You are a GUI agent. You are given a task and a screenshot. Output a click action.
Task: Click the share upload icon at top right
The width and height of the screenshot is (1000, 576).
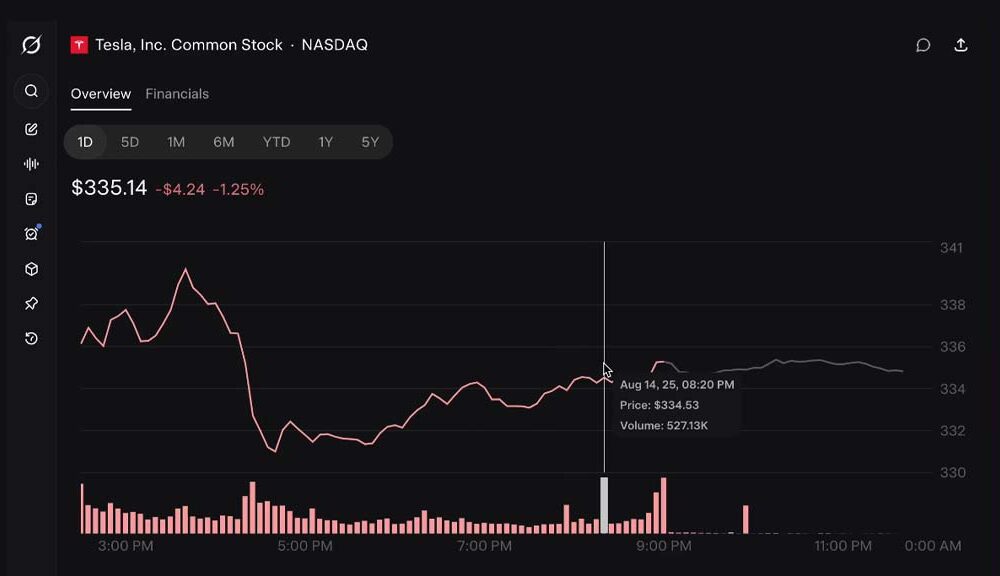[960, 45]
